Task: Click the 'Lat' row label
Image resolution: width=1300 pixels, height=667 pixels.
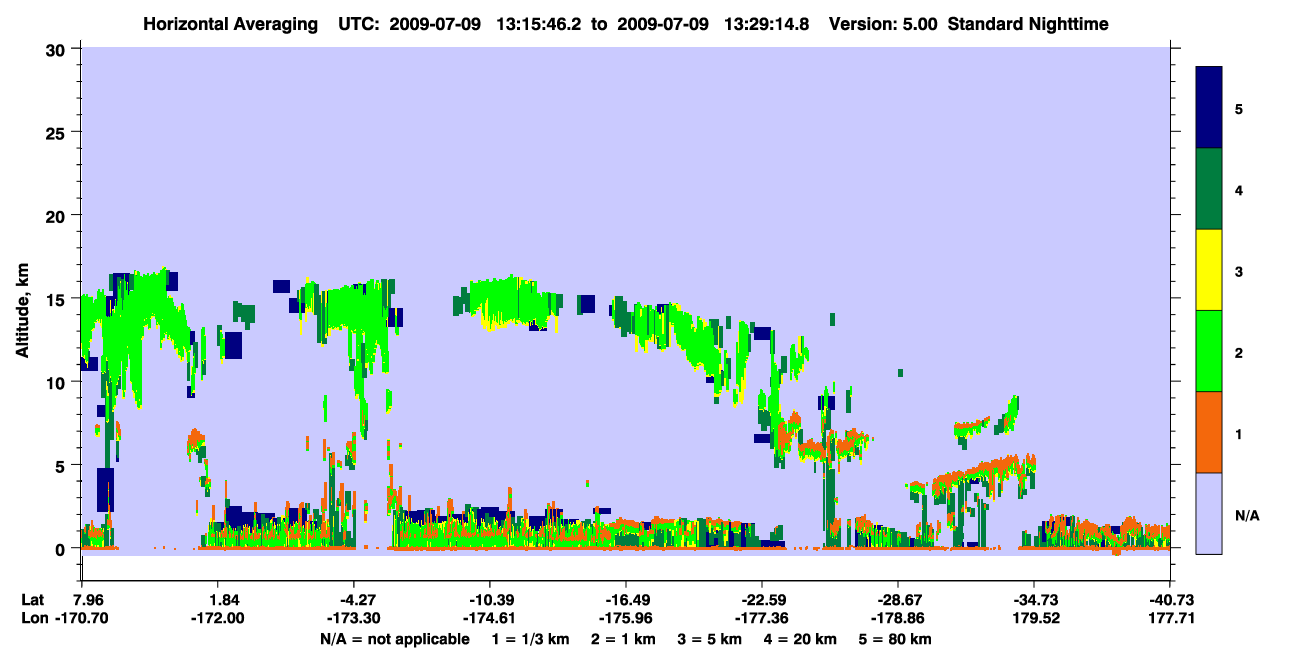Action: tap(32, 600)
